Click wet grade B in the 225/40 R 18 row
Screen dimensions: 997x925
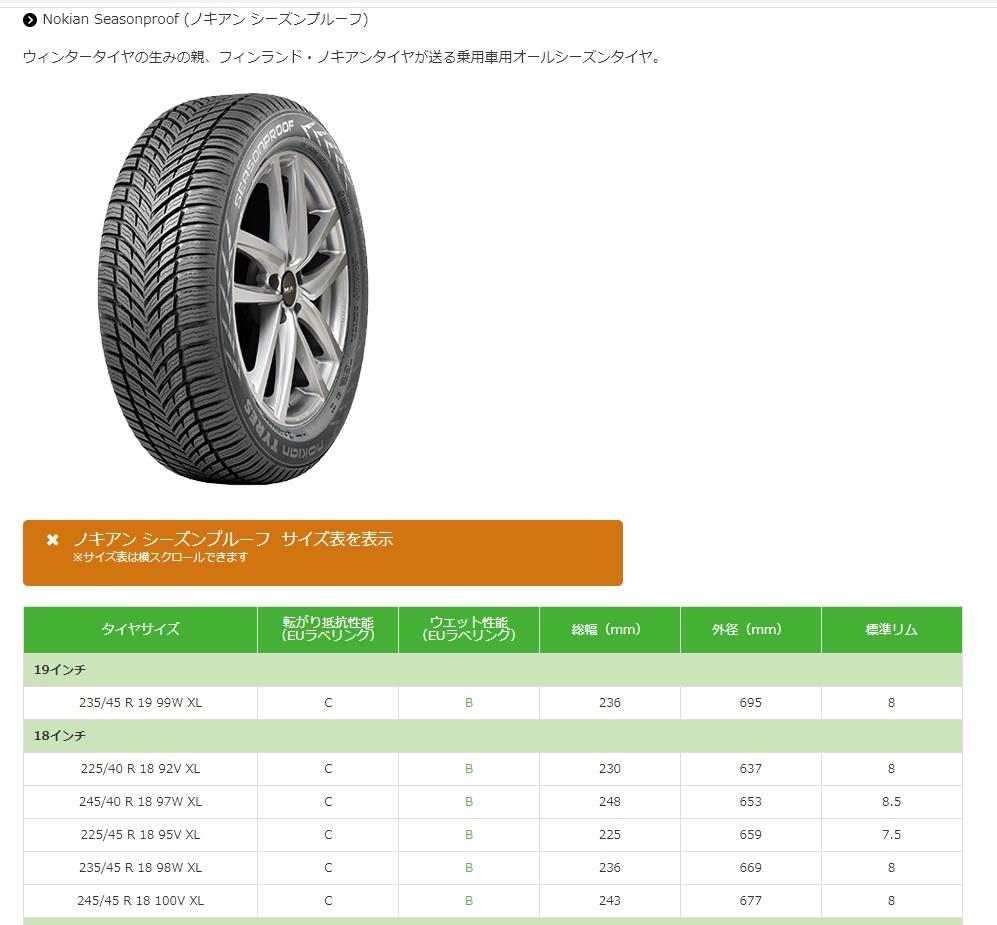pos(469,769)
